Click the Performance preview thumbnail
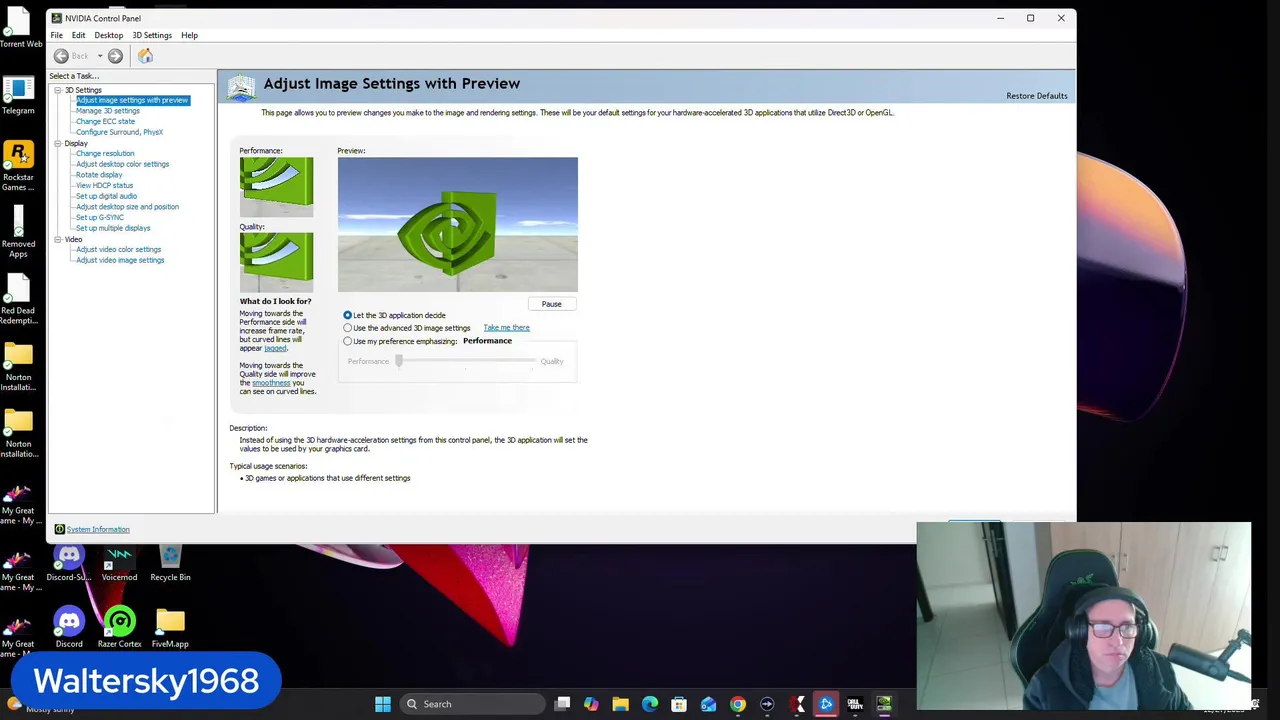This screenshot has height=720, width=1280. click(276, 187)
